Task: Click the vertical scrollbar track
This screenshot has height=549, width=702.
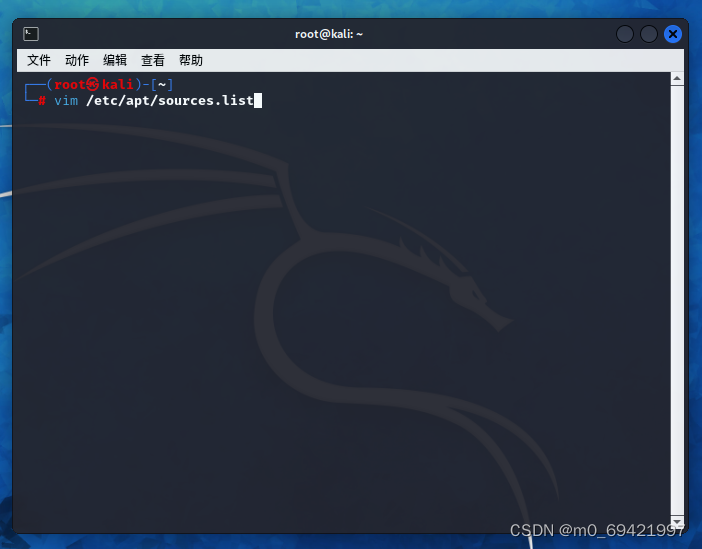Action: [x=677, y=300]
